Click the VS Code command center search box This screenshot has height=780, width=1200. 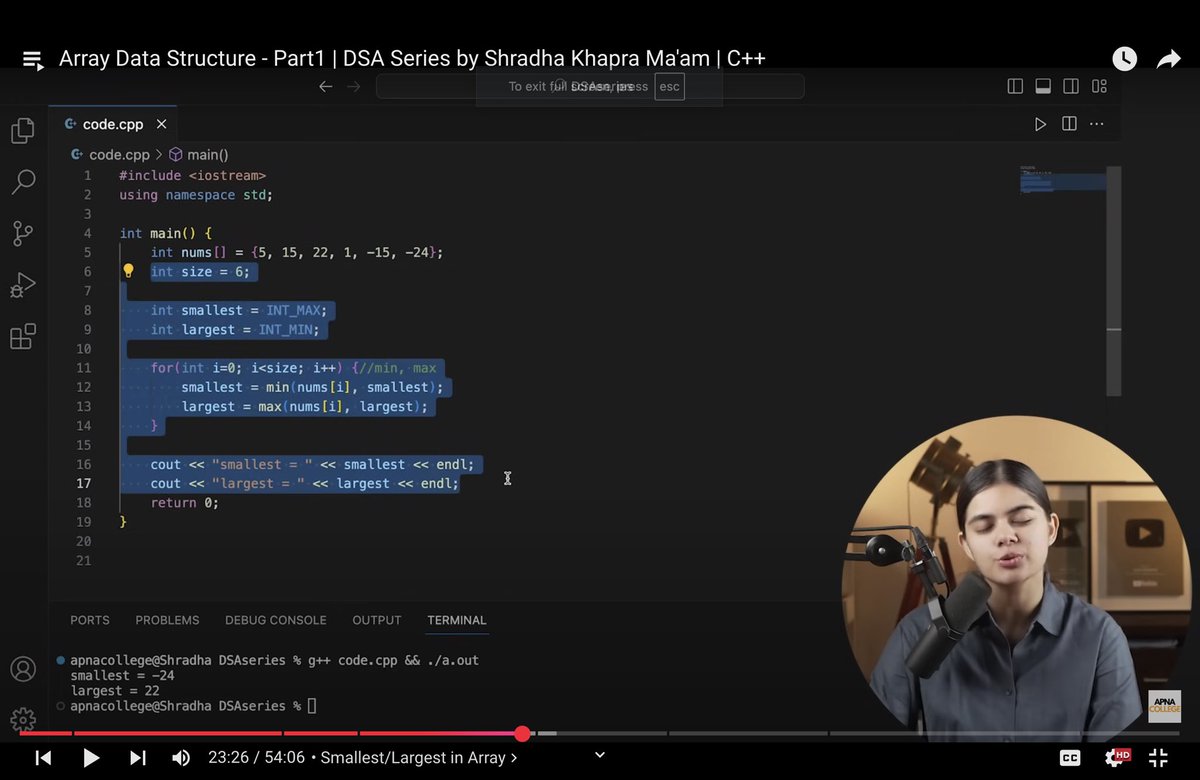[x=590, y=86]
